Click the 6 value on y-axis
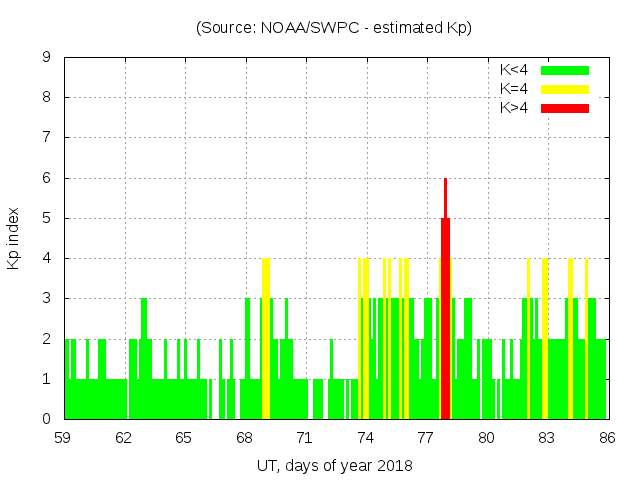Viewport: 640px width, 480px height. click(x=46, y=178)
